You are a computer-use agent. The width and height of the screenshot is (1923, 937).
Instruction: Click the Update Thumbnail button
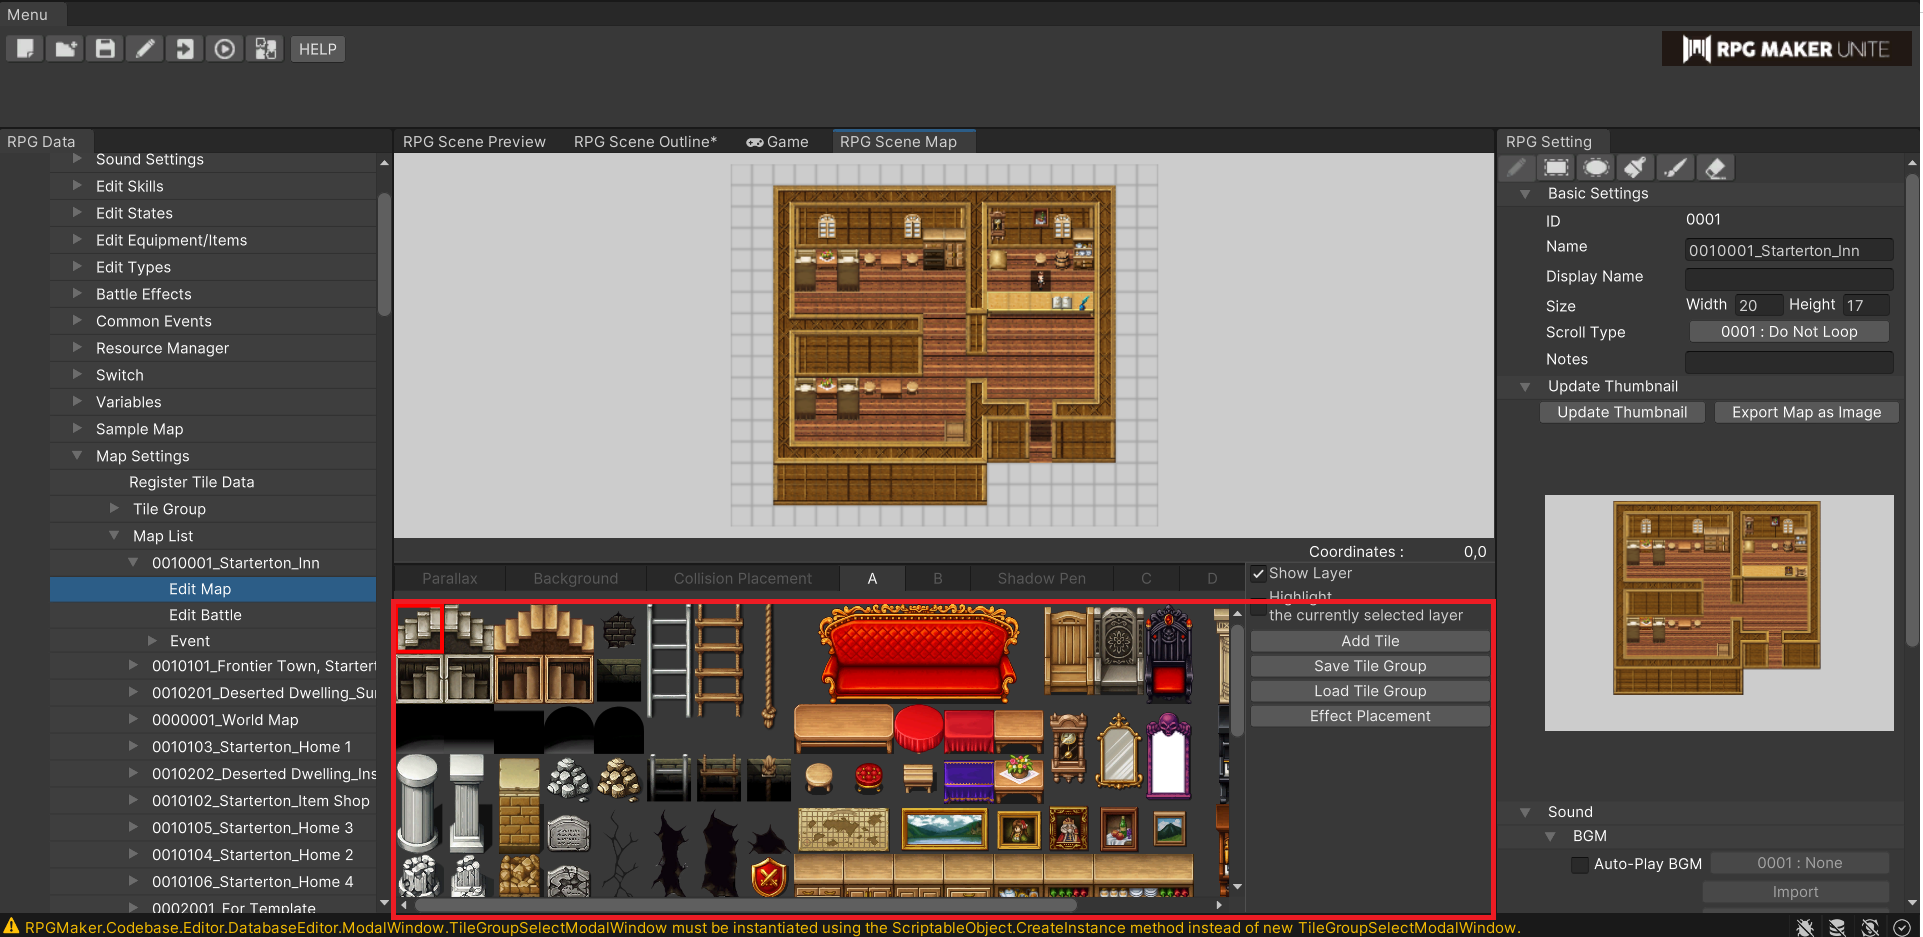coord(1622,412)
